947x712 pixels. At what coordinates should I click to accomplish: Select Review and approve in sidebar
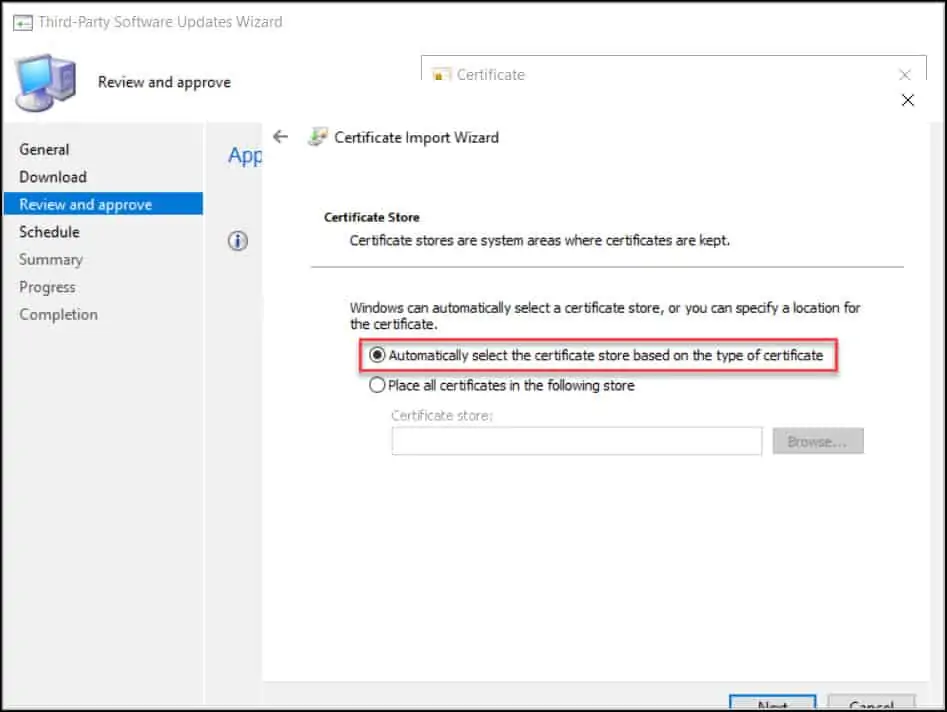tap(103, 204)
